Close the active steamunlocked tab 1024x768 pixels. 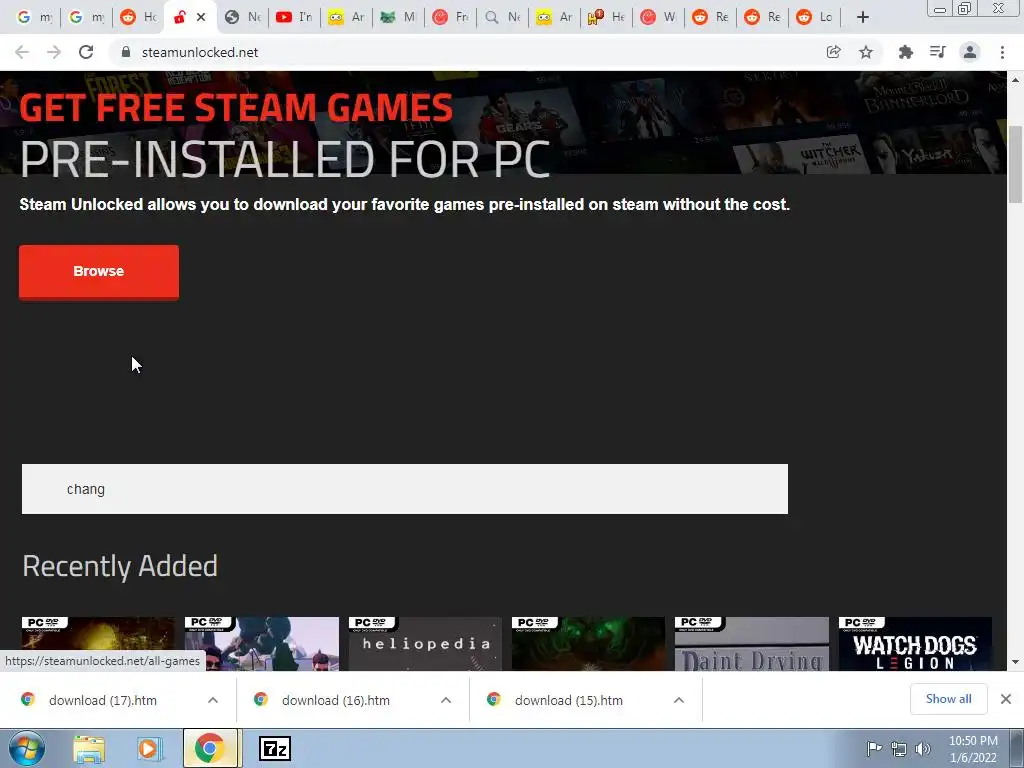[x=201, y=18]
